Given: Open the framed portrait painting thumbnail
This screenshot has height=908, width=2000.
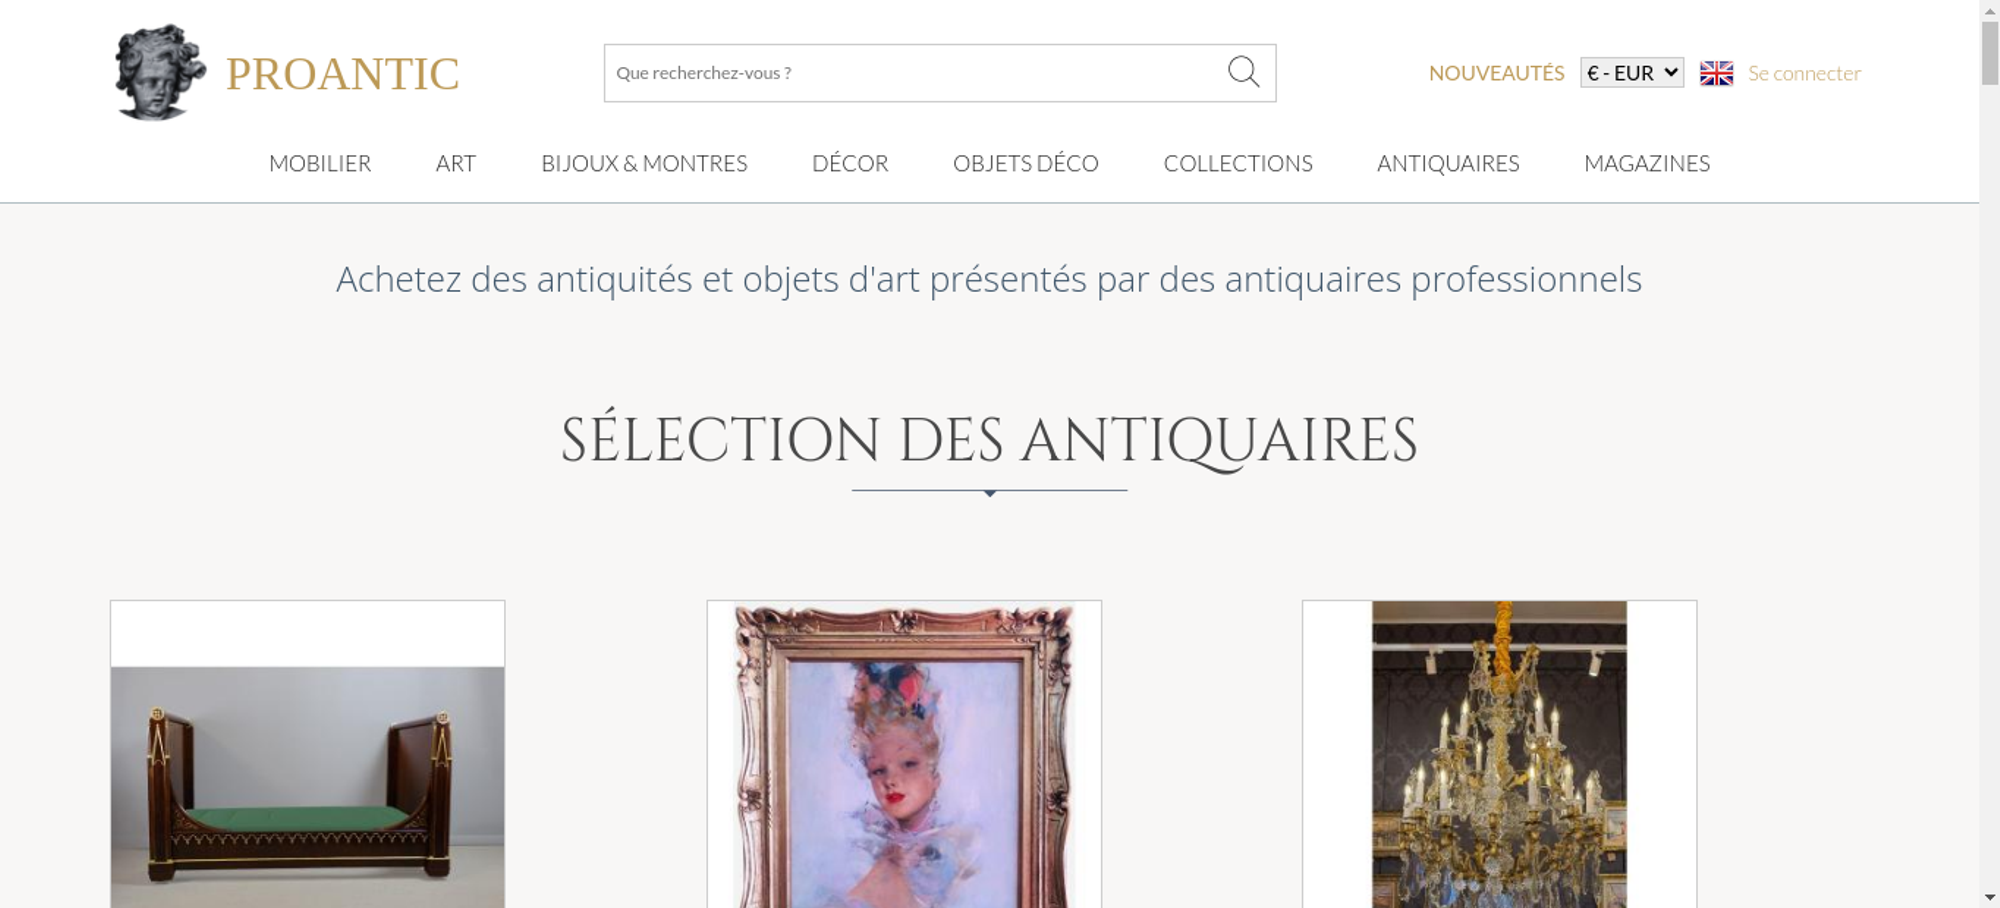Looking at the screenshot, I should 904,754.
